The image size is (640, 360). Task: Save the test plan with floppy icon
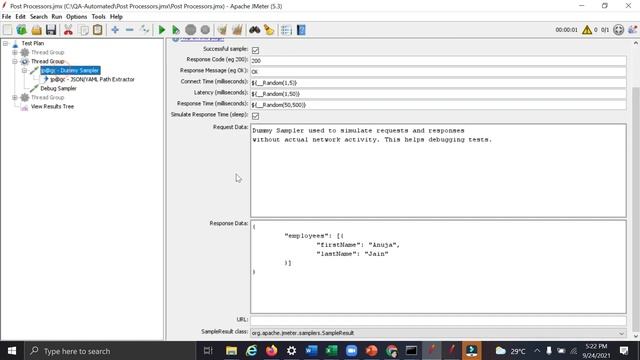click(x=51, y=30)
